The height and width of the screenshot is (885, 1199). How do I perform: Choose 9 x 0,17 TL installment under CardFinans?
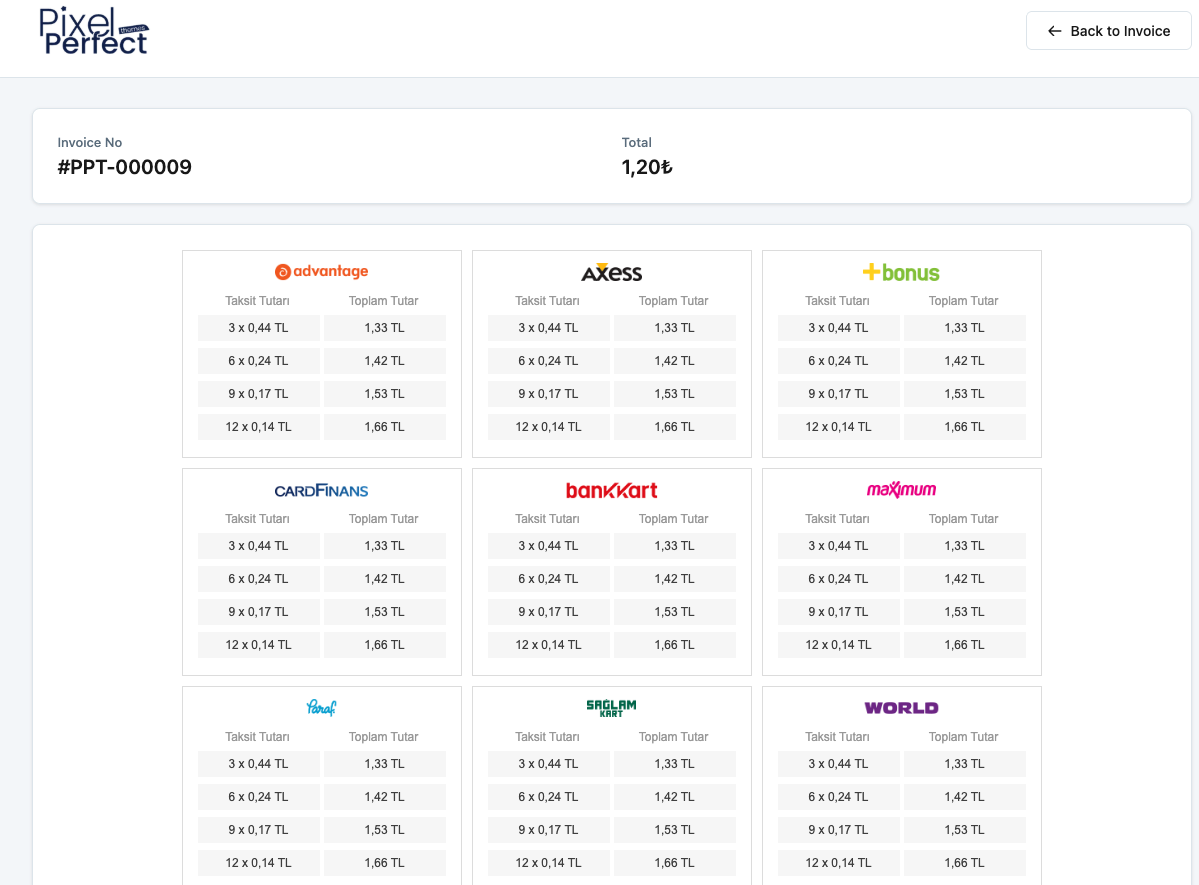point(258,612)
